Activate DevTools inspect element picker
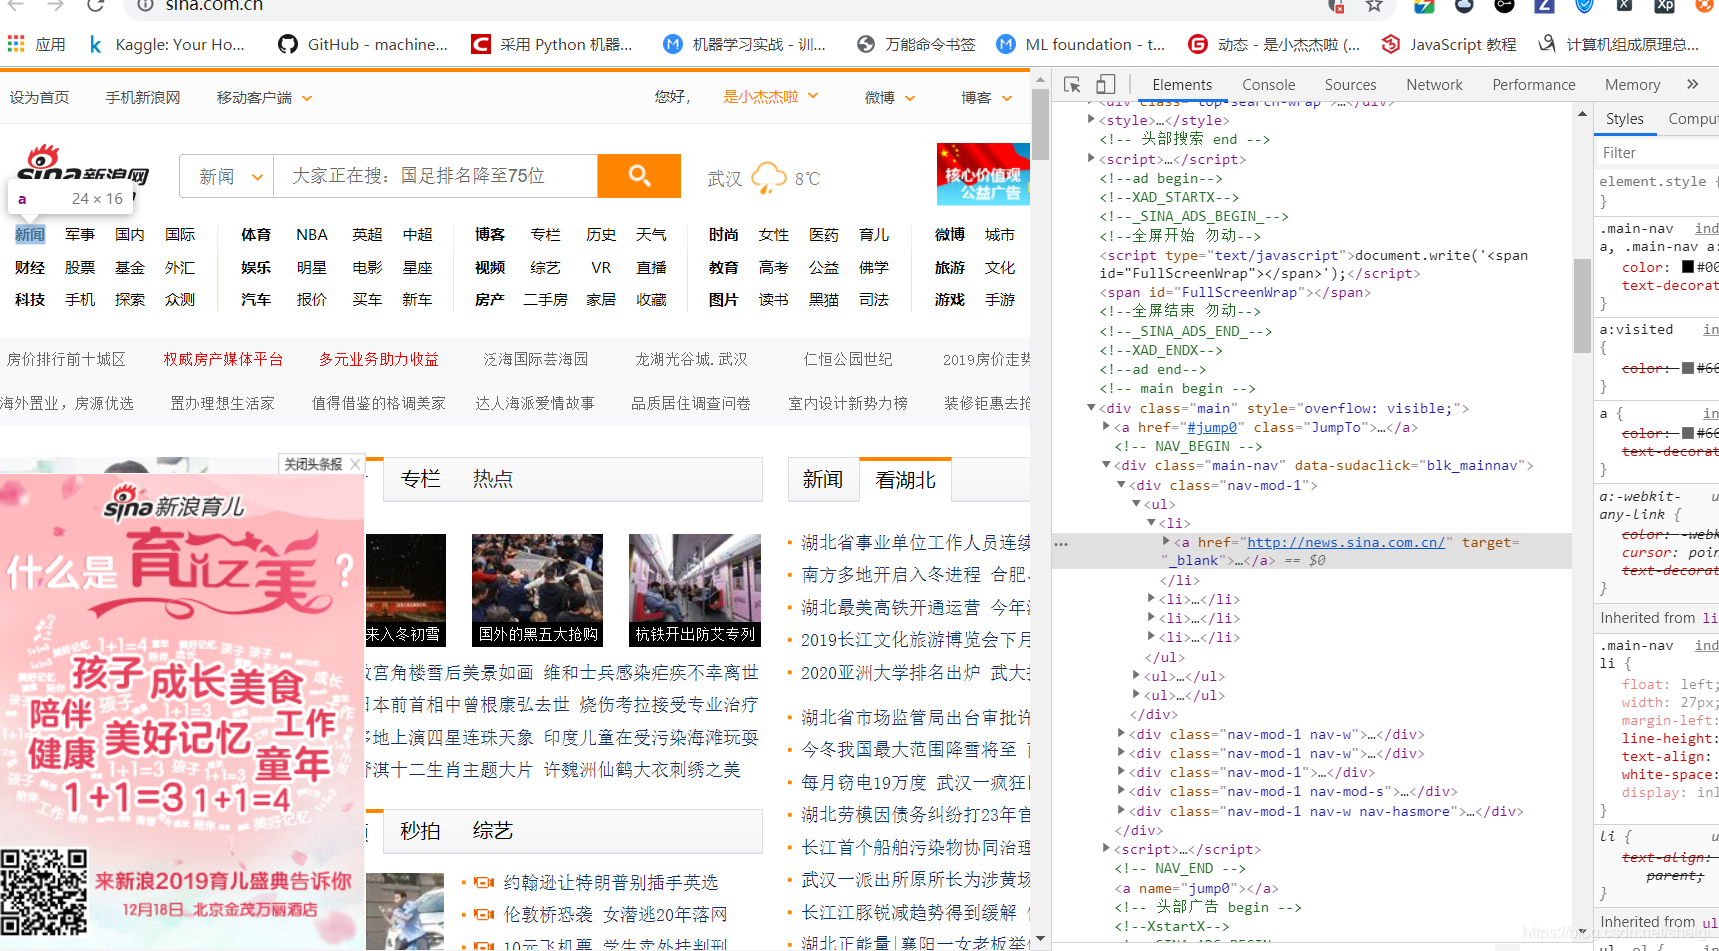 coord(1072,84)
